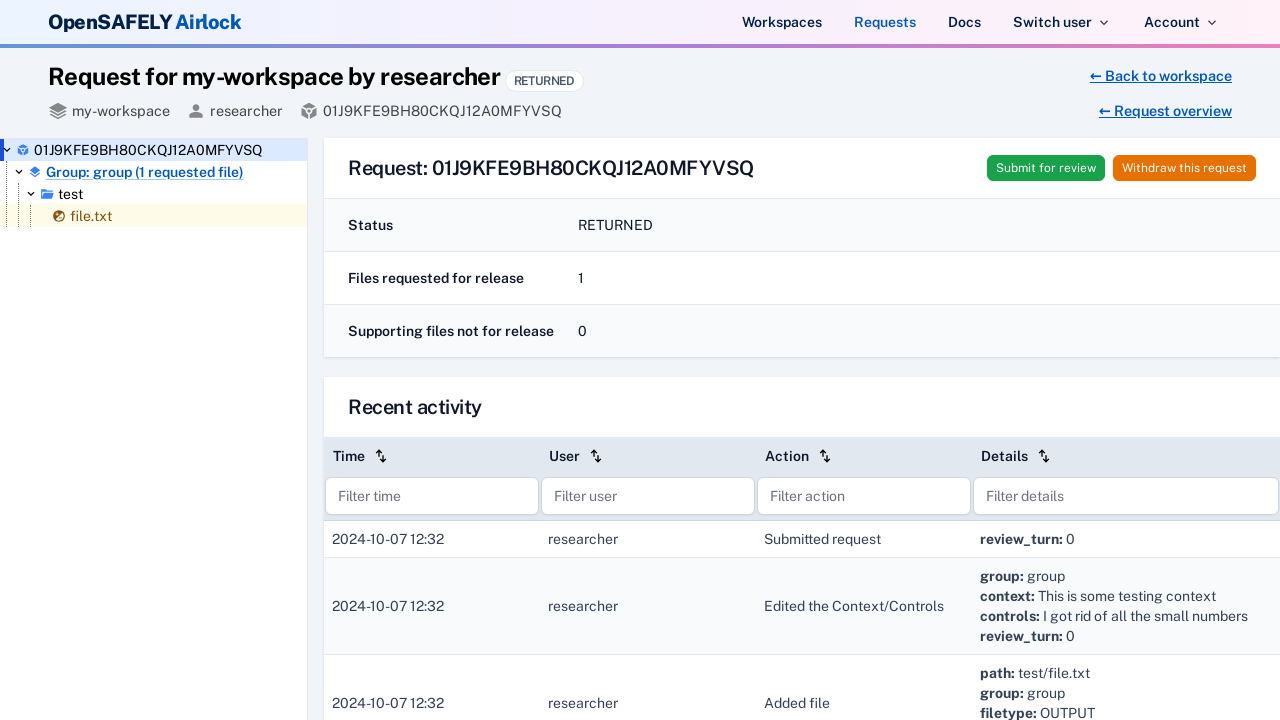Viewport: 1280px width, 720px height.
Task: Click the request icon next to 01J9KFE9BH80CKQJ12A0MFYVSQ
Action: pyautogui.click(x=21, y=149)
